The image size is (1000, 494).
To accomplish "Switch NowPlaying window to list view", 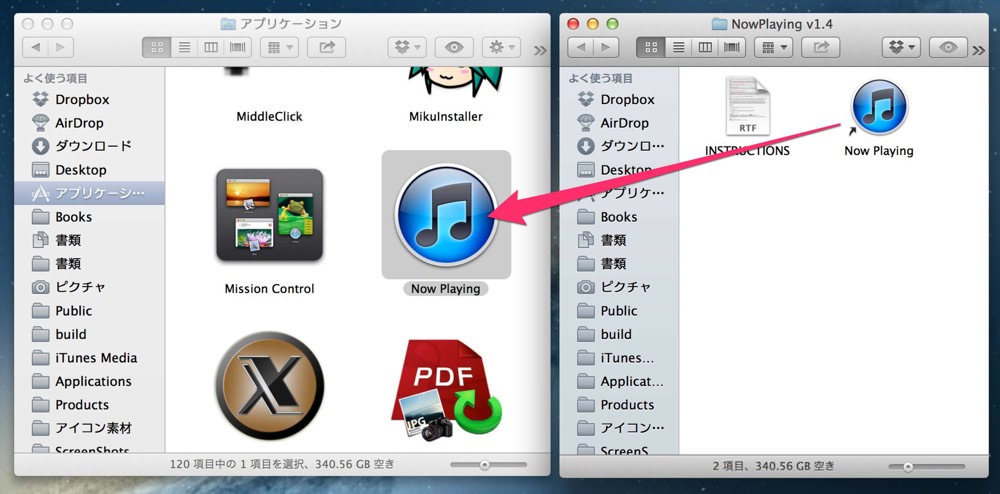I will [679, 47].
